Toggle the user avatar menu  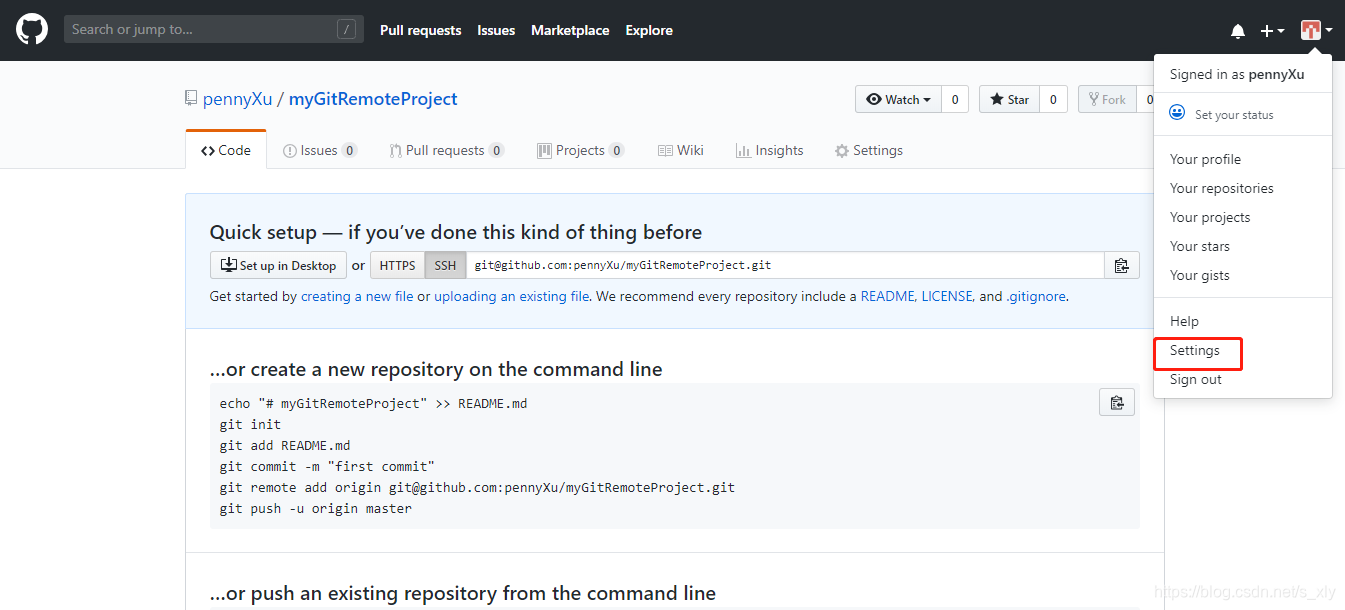pyautogui.click(x=1316, y=30)
